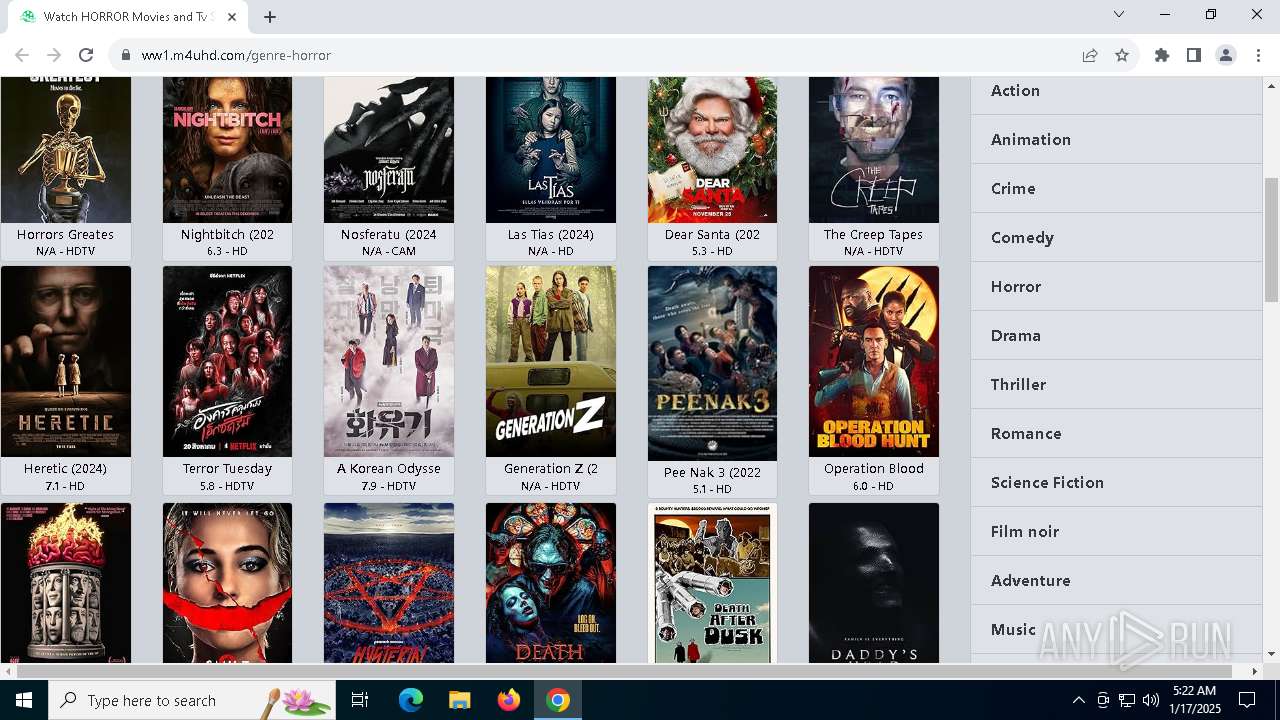
Task: Open the network tray icon
Action: coord(1127,700)
